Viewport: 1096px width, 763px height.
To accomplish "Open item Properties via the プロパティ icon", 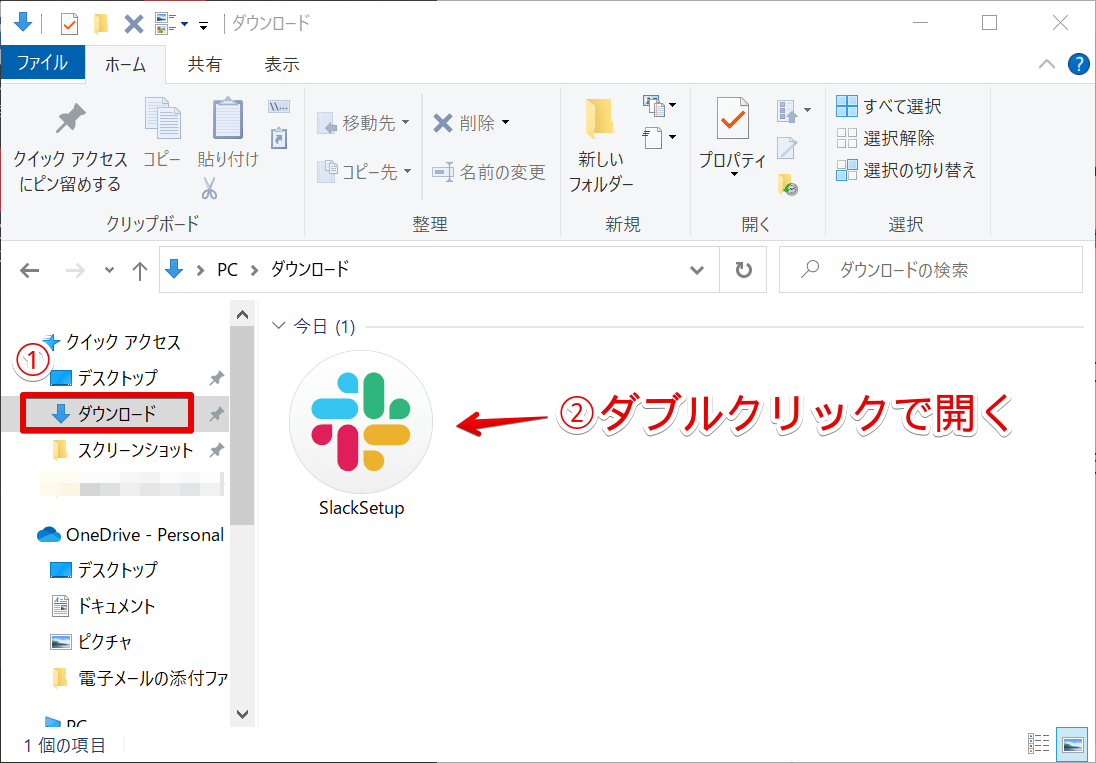I will coord(732,120).
